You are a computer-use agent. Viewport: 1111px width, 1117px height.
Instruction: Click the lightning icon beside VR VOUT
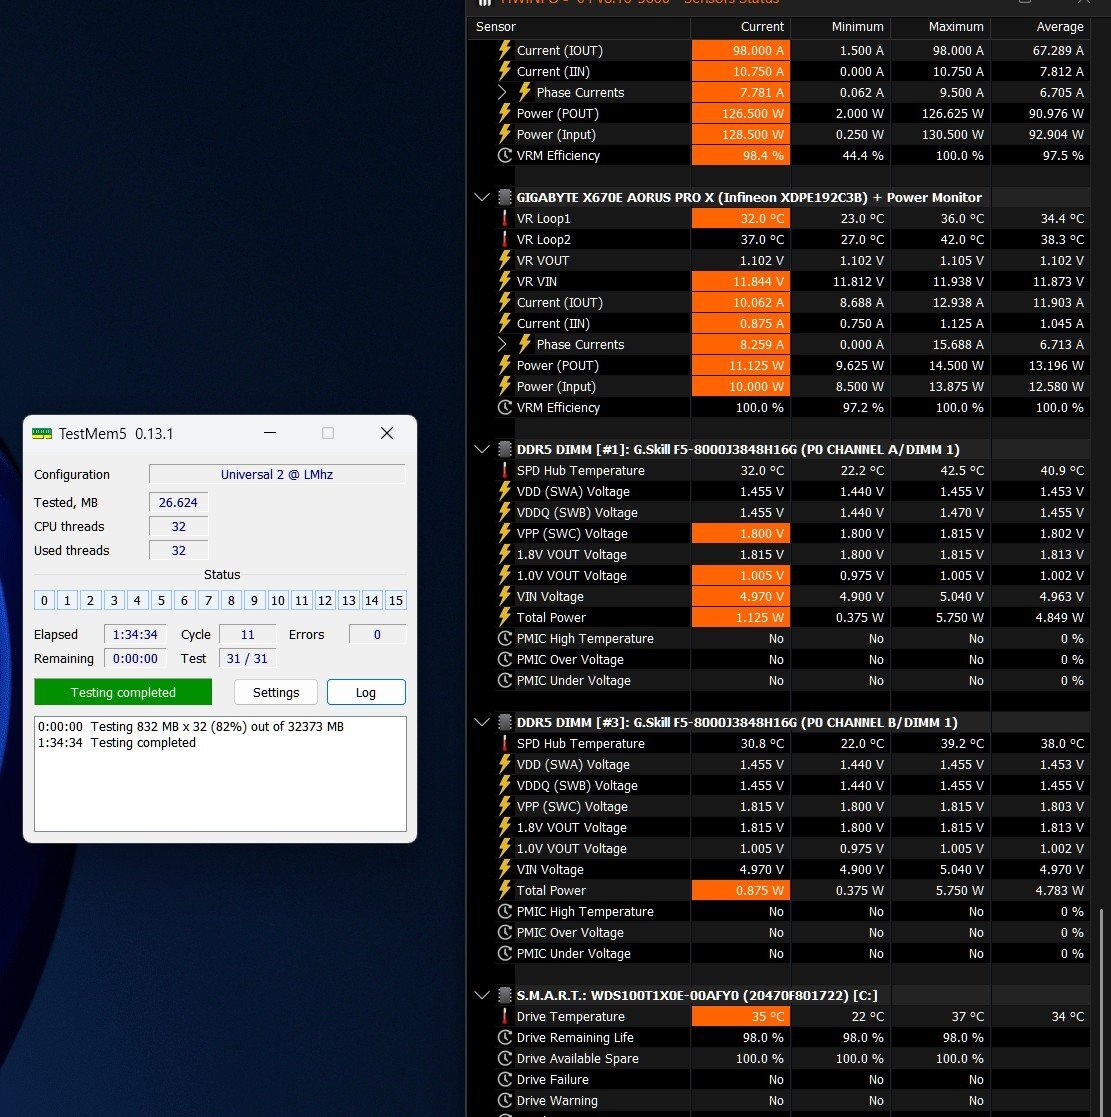tap(505, 260)
